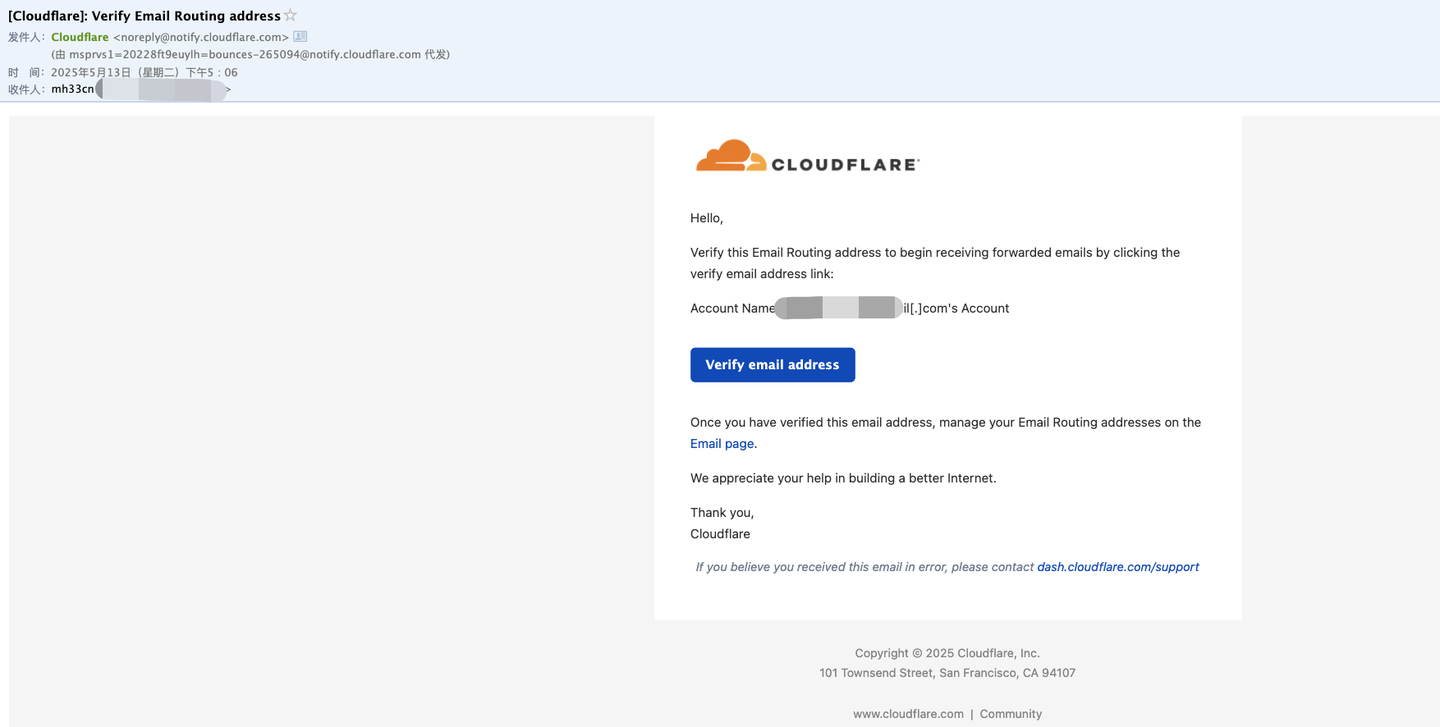Click the Hello, greeting text
Screen dimensions: 1440x727
point(706,218)
